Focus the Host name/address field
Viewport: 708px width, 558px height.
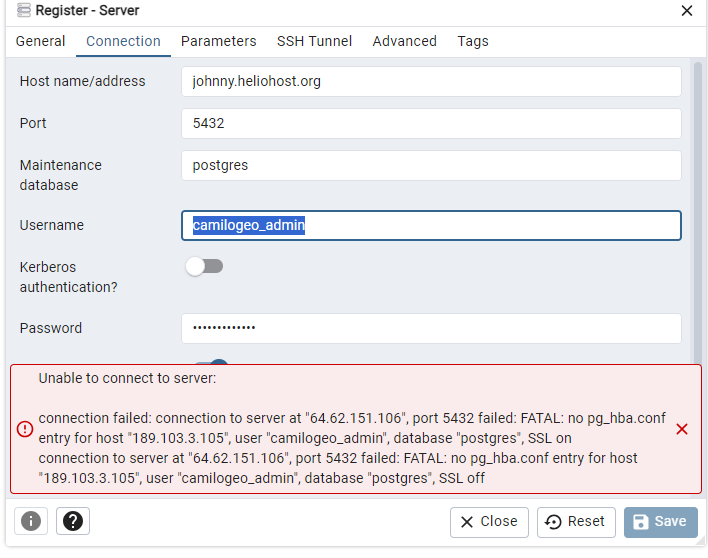click(x=431, y=81)
